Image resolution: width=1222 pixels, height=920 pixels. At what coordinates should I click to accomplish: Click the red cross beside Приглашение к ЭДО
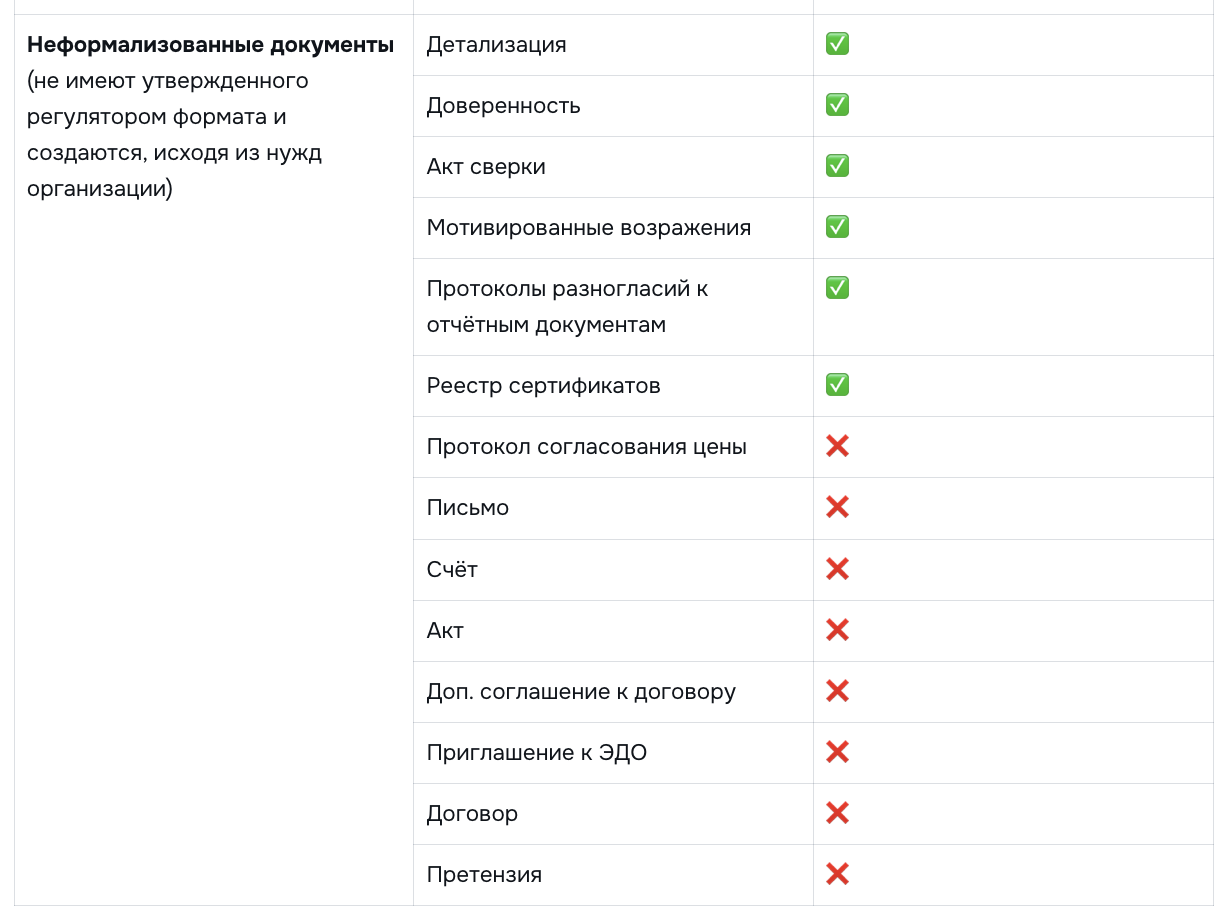coord(837,752)
